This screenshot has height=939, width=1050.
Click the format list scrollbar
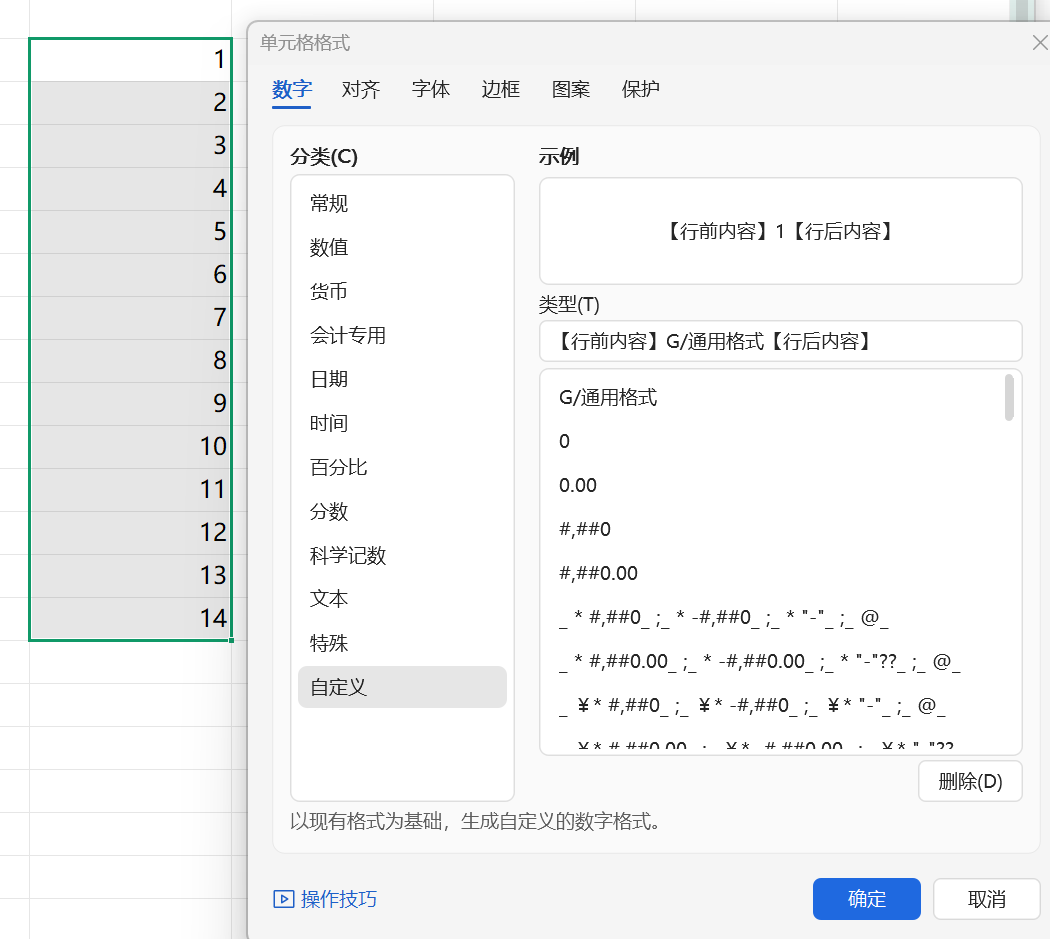1009,398
